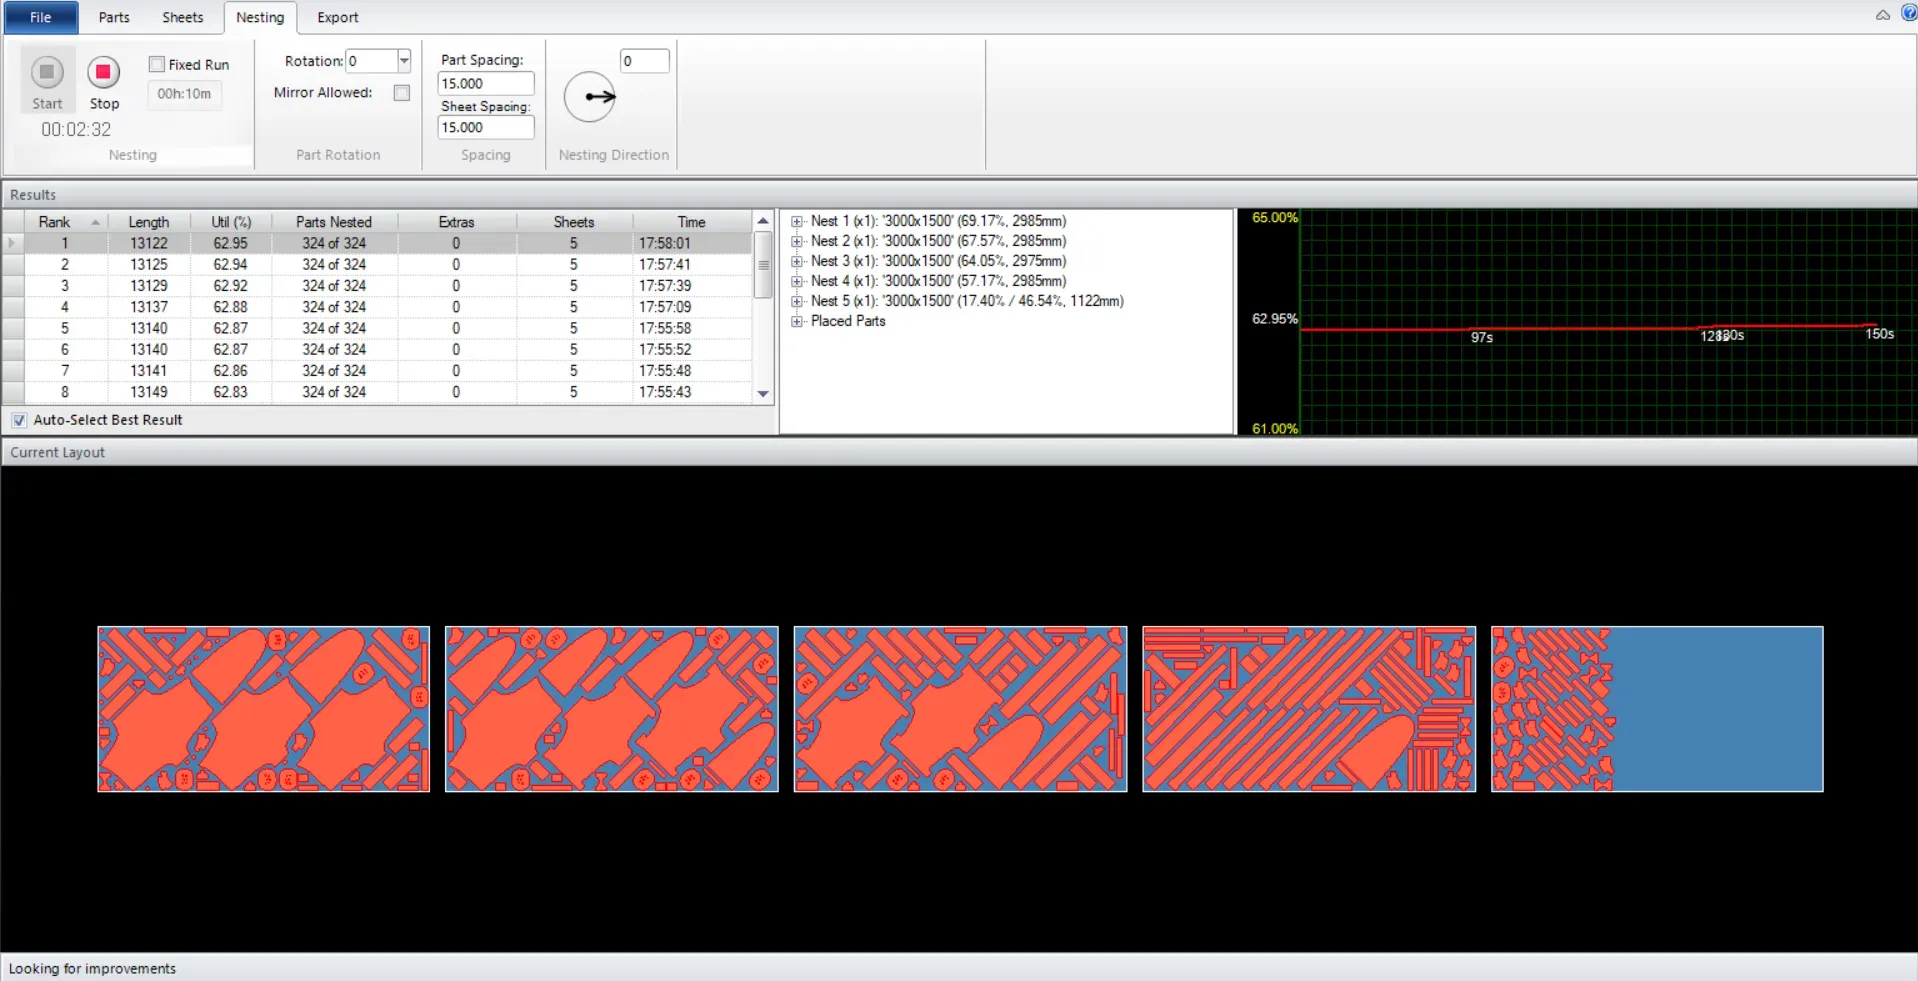This screenshot has width=1918, height=981.
Task: Click the Sheet Spacing input field
Action: [486, 128]
